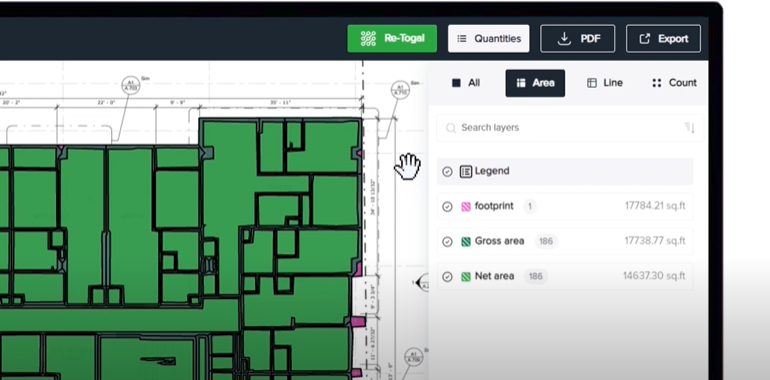Toggle visibility of footprint layer

pyautogui.click(x=447, y=207)
